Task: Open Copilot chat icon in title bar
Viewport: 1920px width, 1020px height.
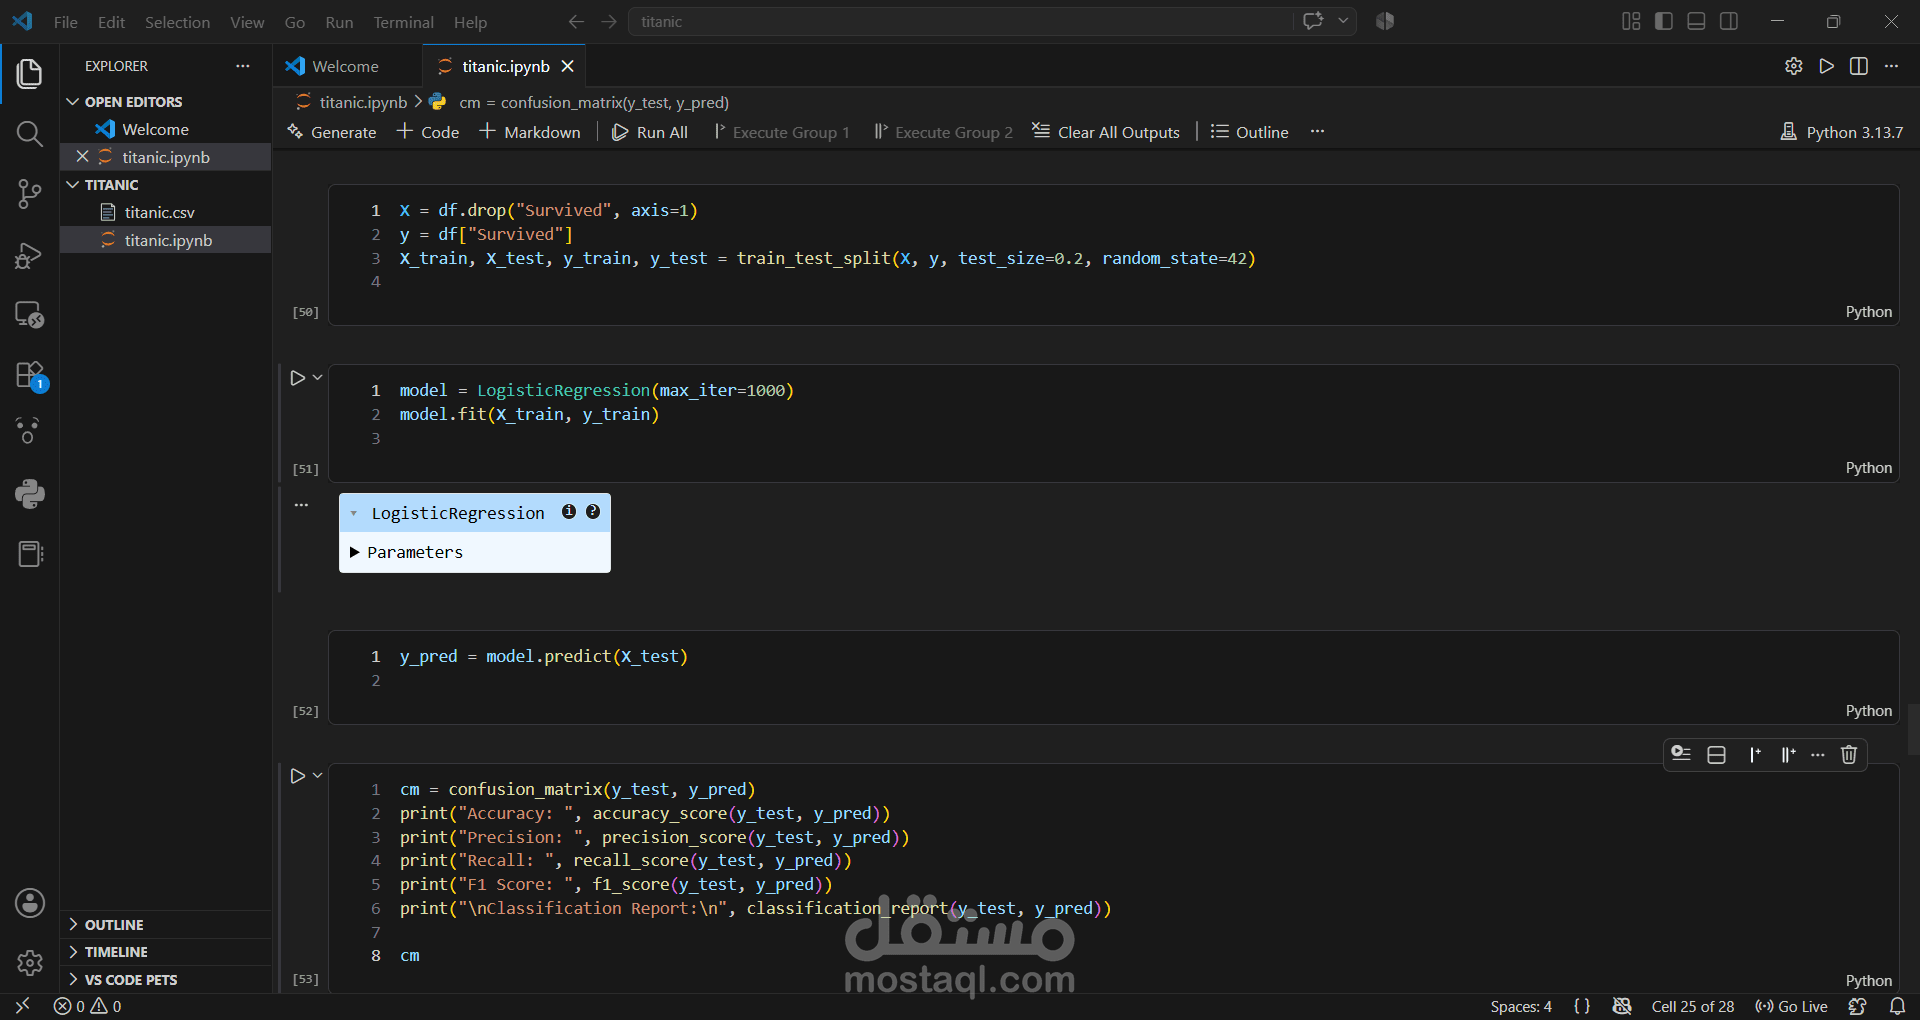Action: pos(1313,21)
